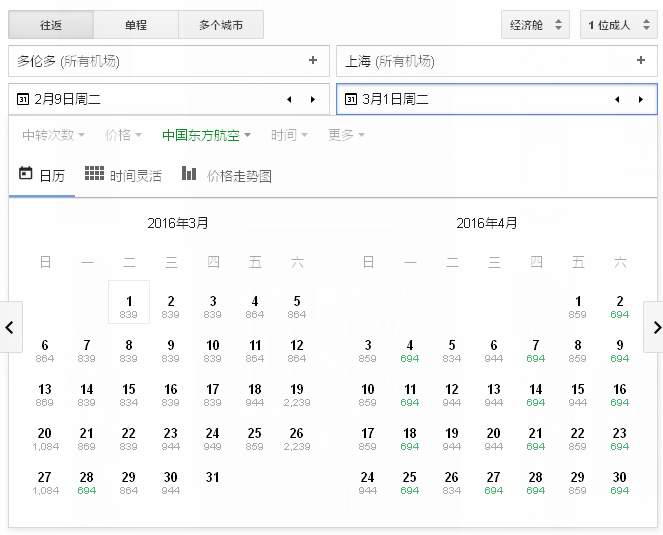Expand the 中国东方航空 airline filter
This screenshot has width=663, height=535.
coord(206,135)
